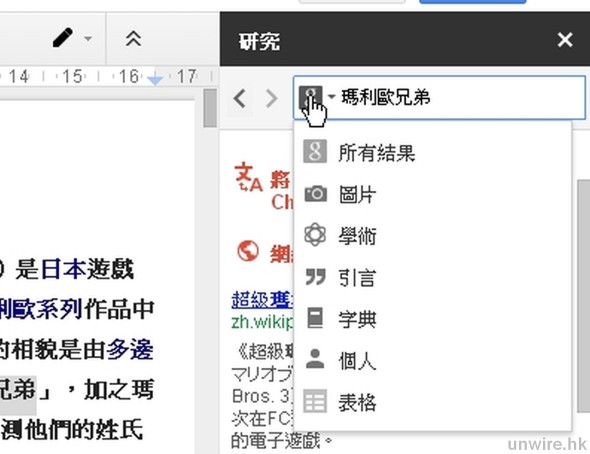Click the camera icon beside 圖片
Viewport: 590px width, 454px height.
pyautogui.click(x=315, y=193)
